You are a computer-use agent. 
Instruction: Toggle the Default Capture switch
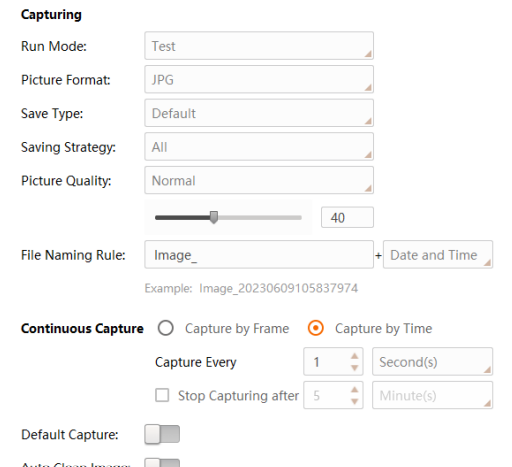(x=162, y=434)
